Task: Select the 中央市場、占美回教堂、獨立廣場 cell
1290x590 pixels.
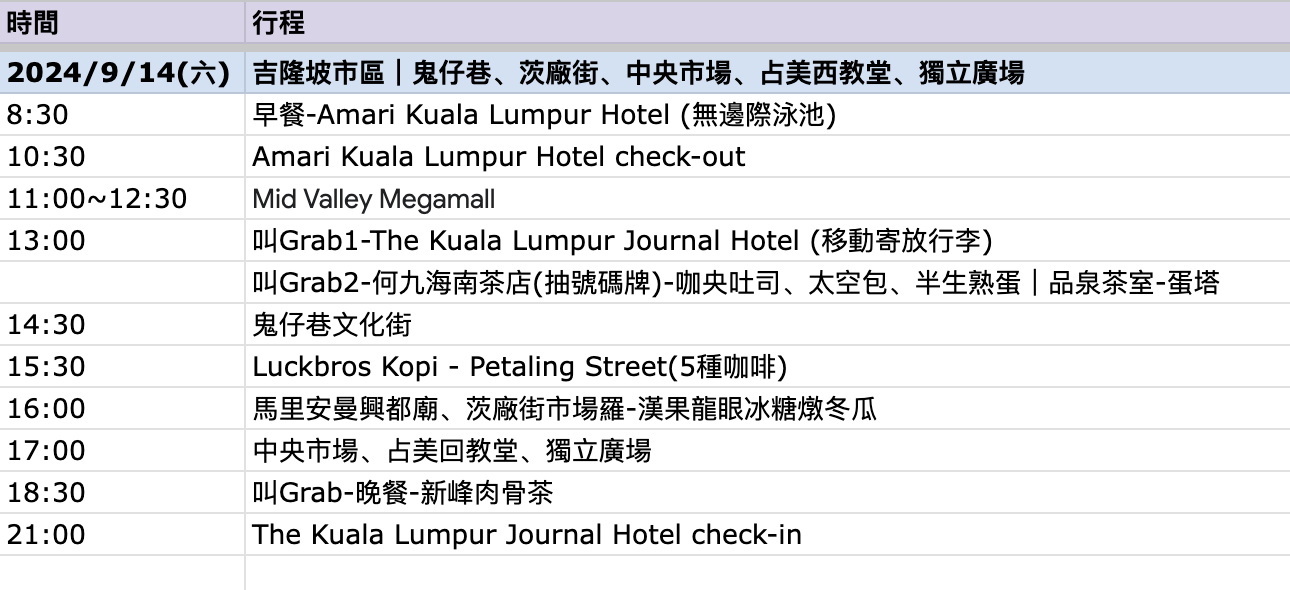Action: click(767, 451)
